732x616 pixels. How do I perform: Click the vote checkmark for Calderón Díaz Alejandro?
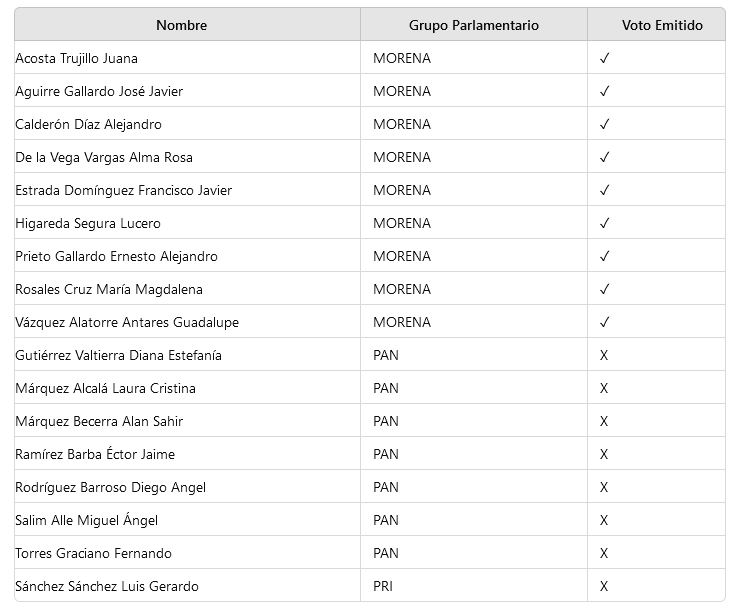(x=604, y=124)
